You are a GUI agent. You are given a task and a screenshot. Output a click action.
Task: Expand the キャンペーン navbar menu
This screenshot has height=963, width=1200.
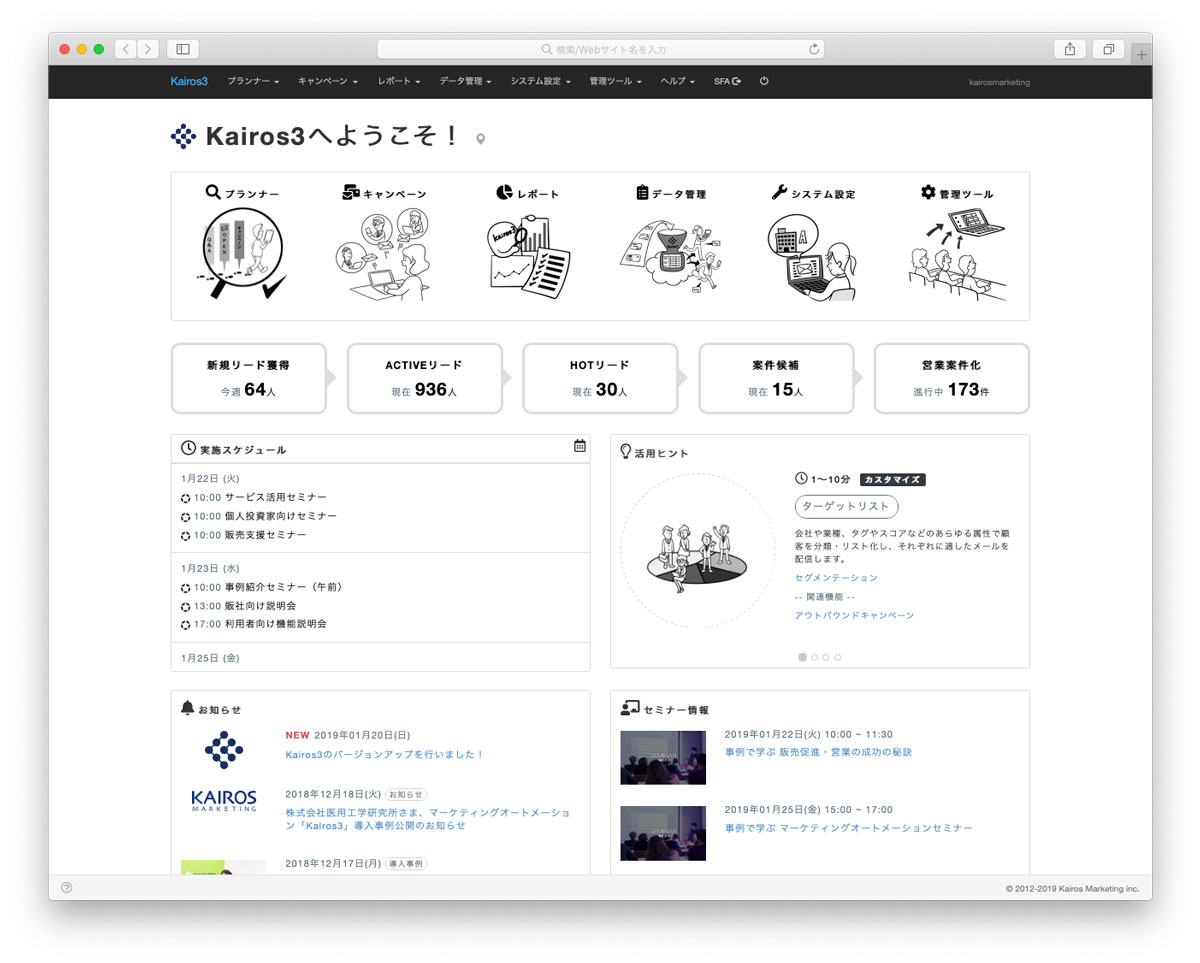click(328, 82)
